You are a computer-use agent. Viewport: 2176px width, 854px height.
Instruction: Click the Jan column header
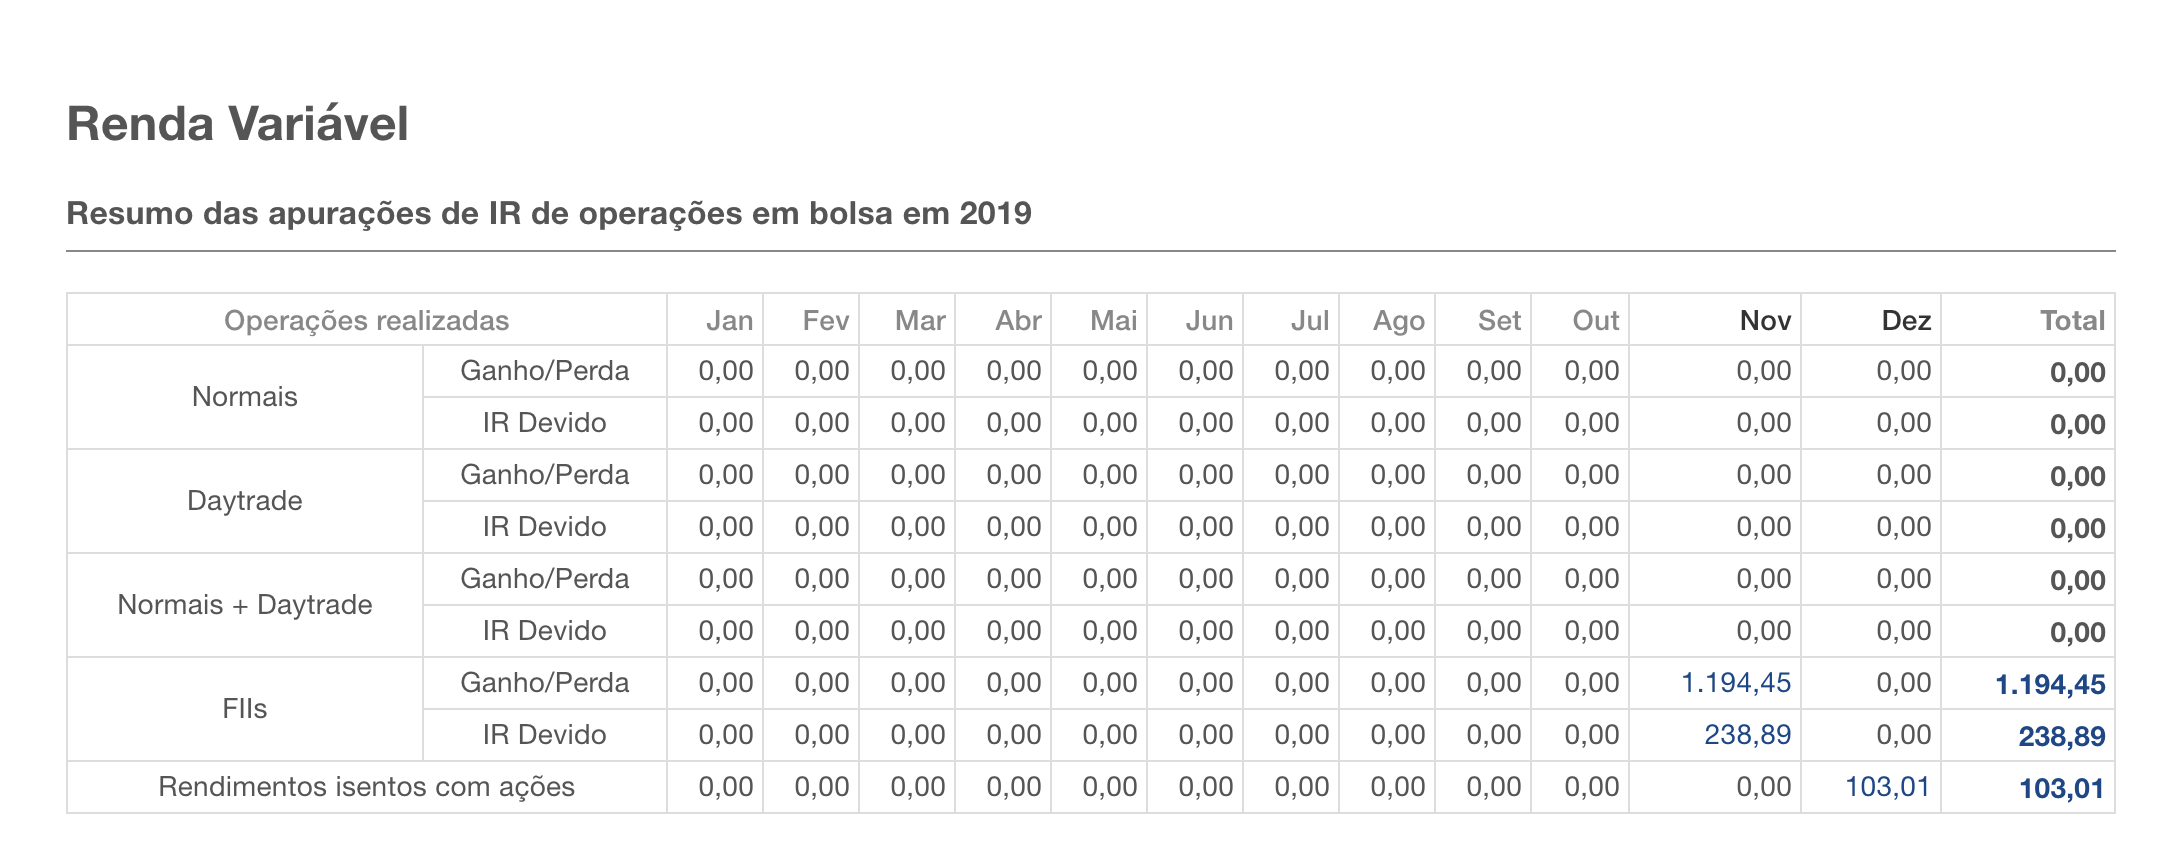tap(729, 321)
